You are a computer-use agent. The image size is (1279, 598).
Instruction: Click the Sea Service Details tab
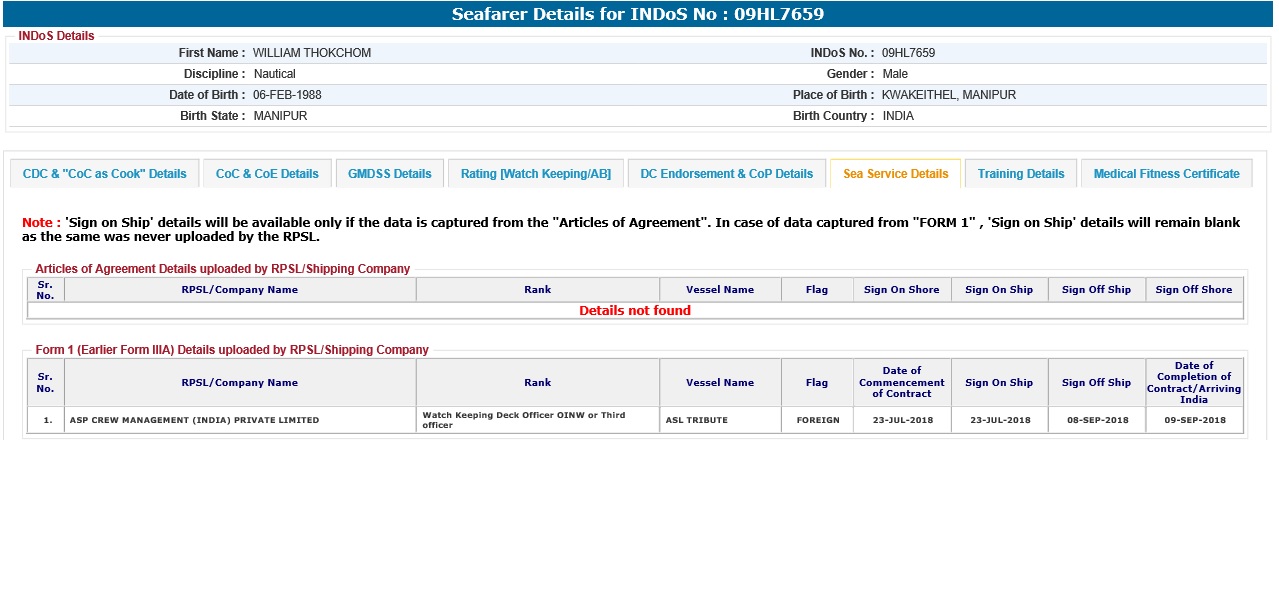[x=895, y=174]
